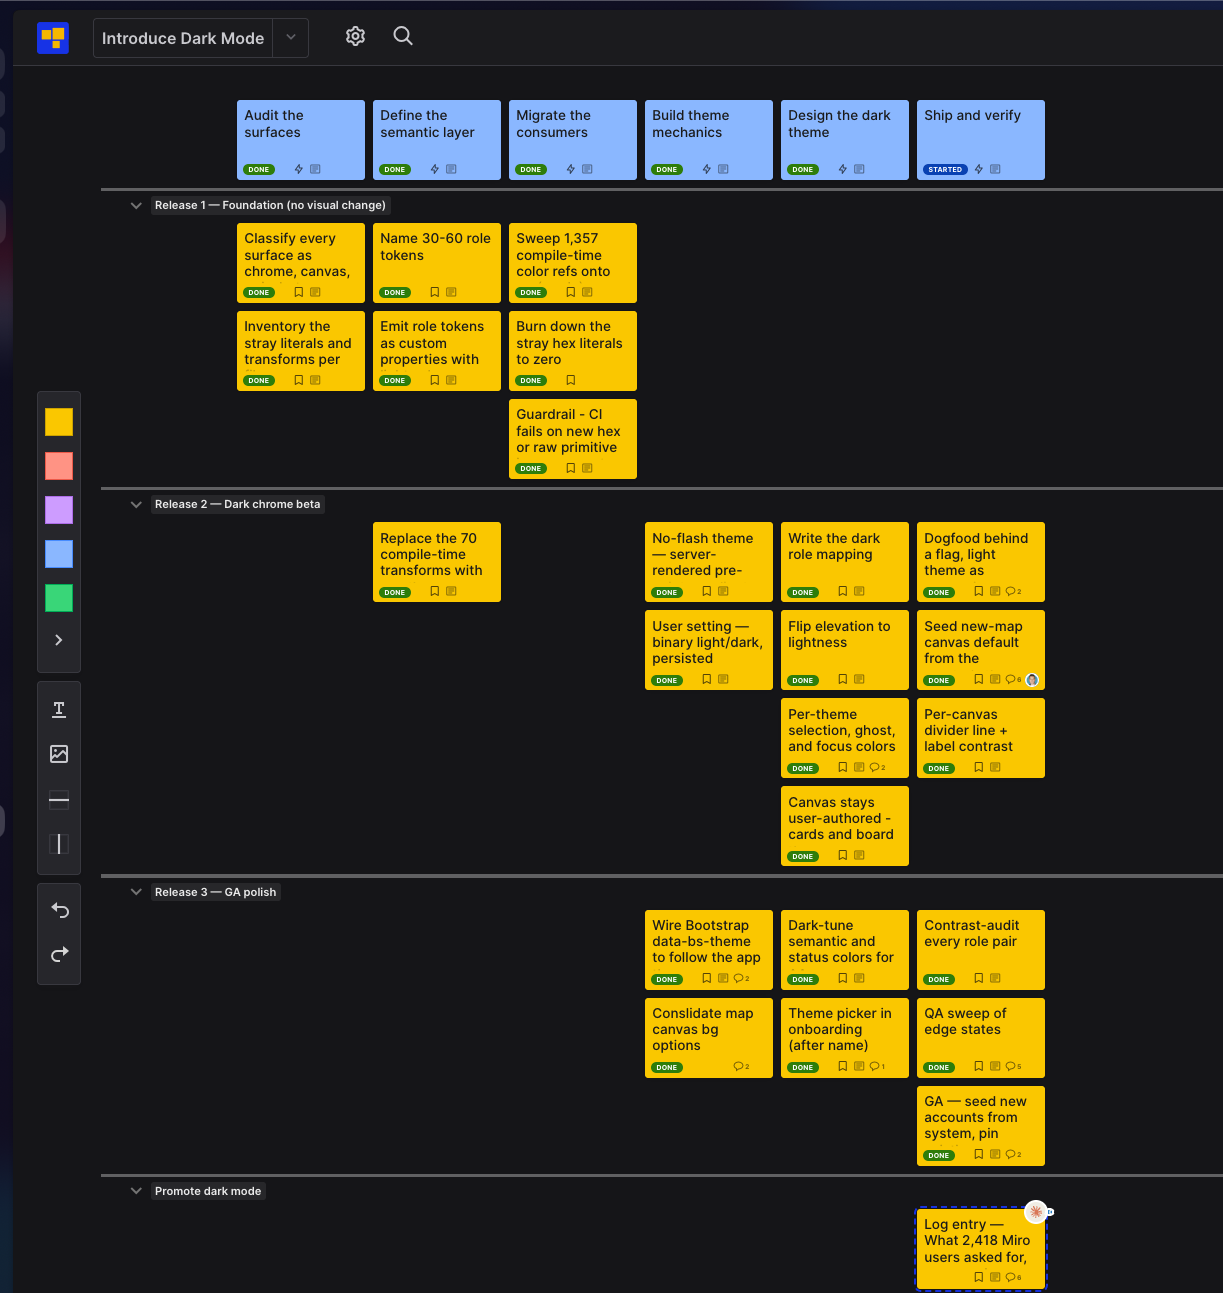The height and width of the screenshot is (1293, 1223).
Task: Add a vertical divider line
Action: tap(59, 844)
